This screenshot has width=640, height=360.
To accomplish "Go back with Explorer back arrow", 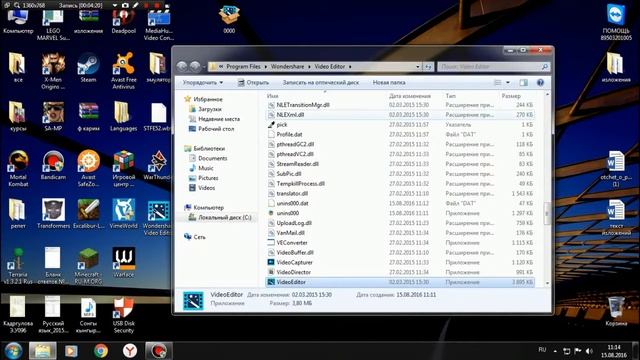I will point(182,66).
